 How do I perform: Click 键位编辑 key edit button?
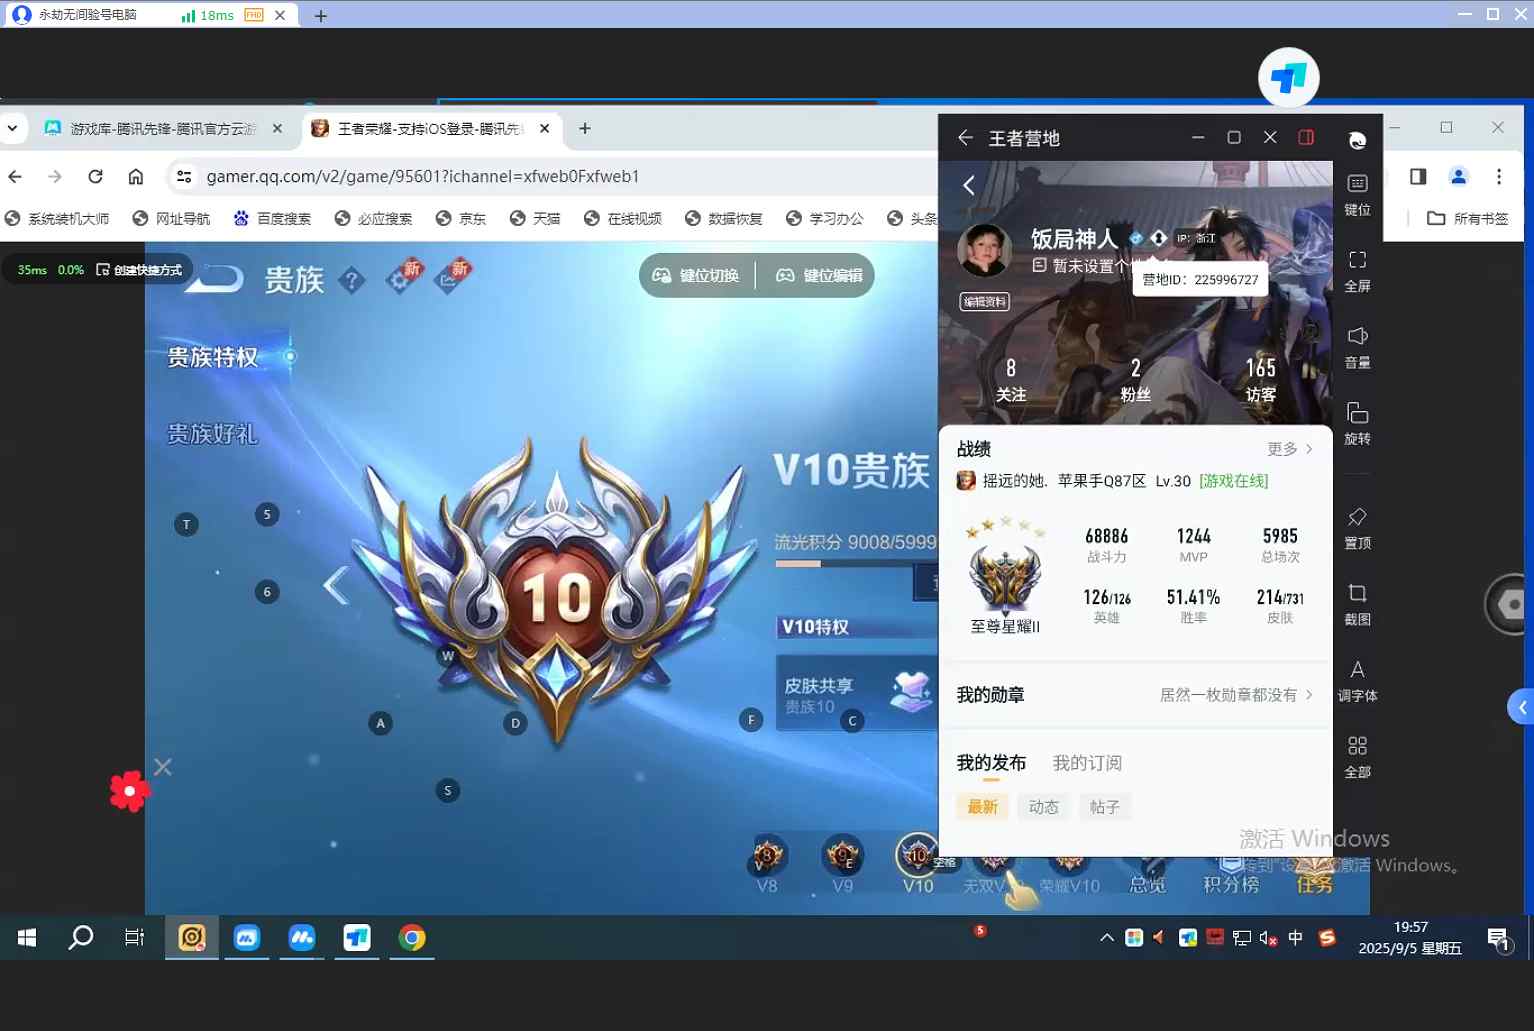(x=820, y=275)
